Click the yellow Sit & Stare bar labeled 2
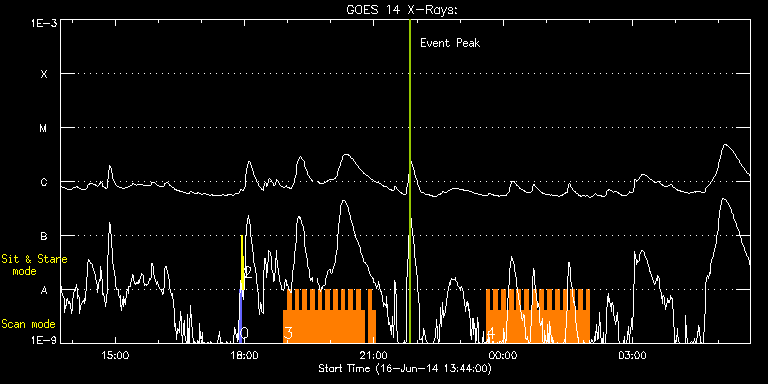The image size is (768, 384). tap(242, 262)
